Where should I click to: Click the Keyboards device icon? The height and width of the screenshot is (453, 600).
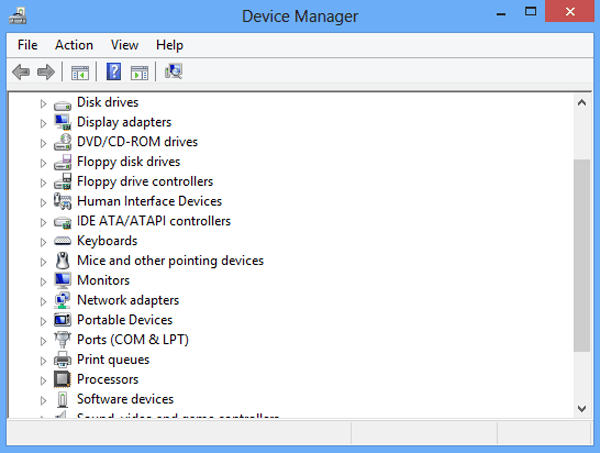point(62,241)
